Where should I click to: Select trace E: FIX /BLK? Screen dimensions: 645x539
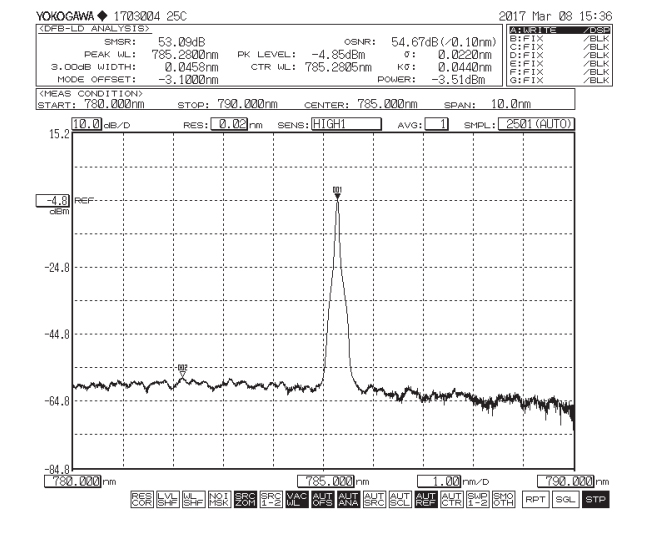[x=559, y=63]
